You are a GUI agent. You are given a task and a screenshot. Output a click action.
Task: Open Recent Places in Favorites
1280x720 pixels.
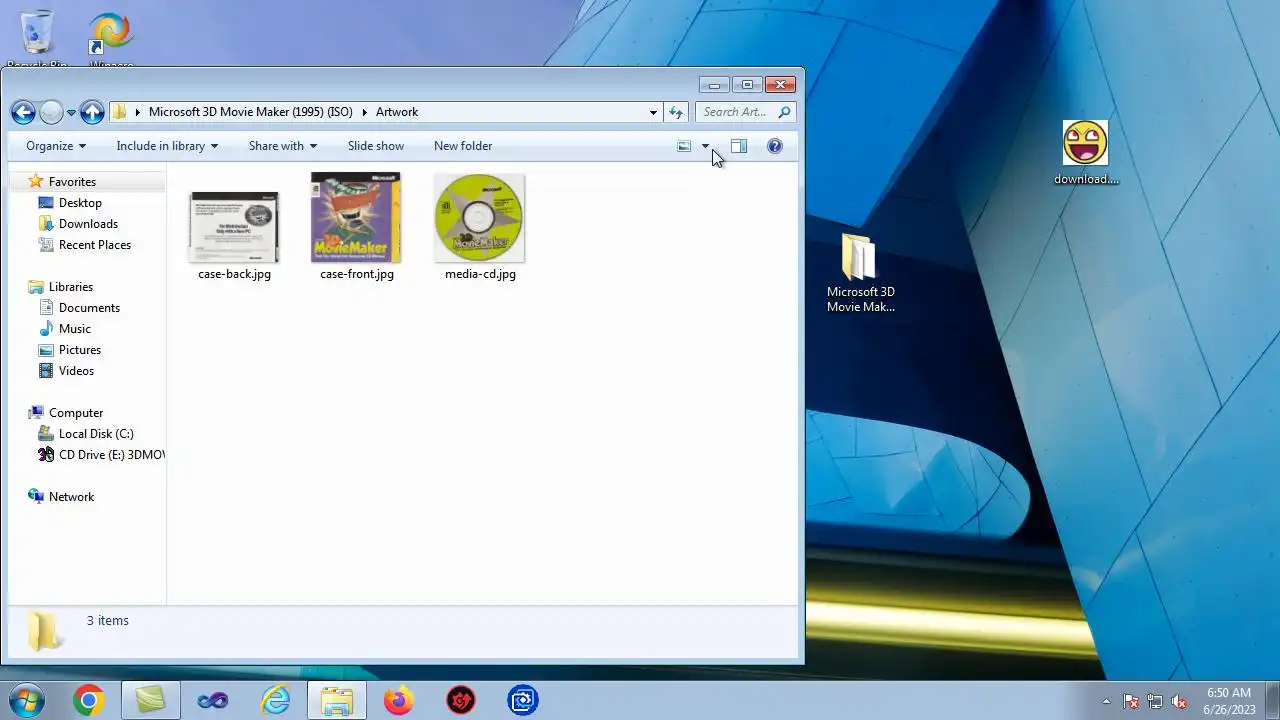pos(94,245)
